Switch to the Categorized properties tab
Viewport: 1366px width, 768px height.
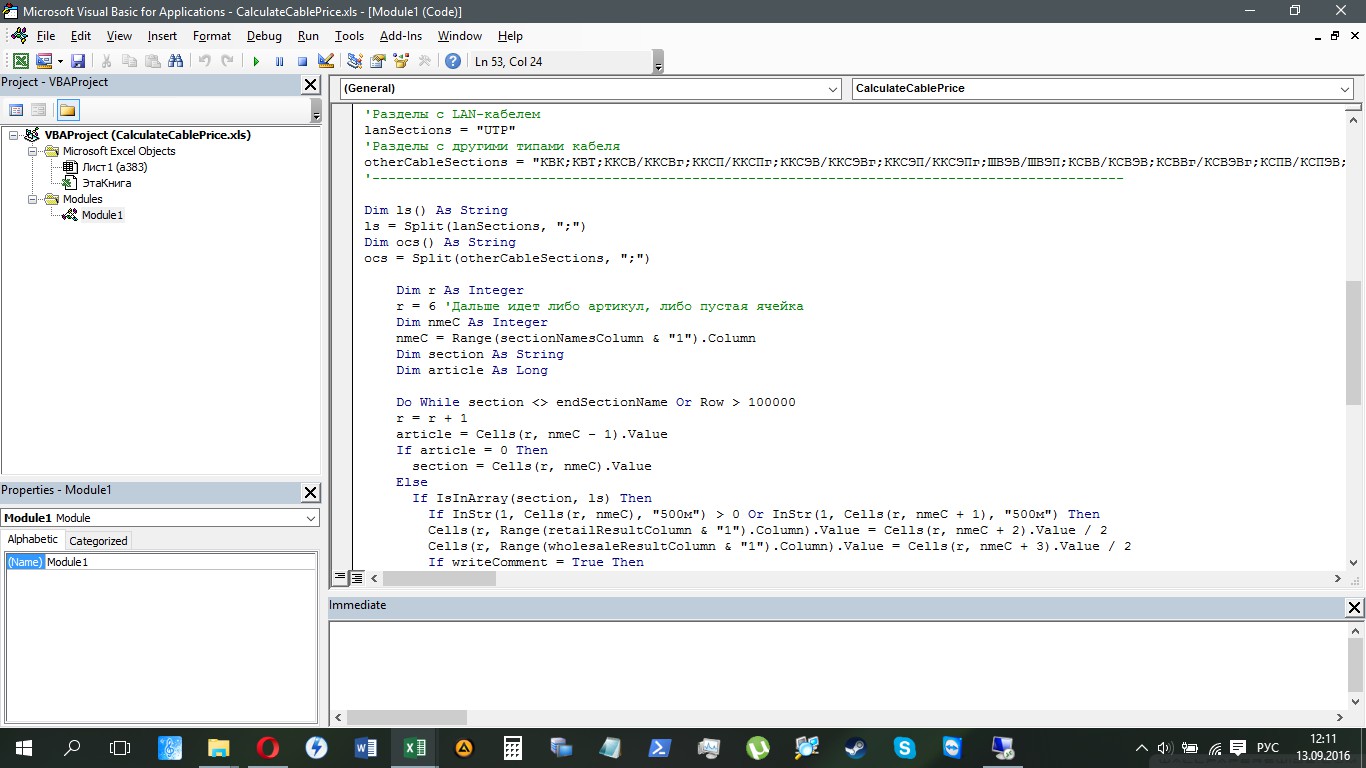pos(98,540)
